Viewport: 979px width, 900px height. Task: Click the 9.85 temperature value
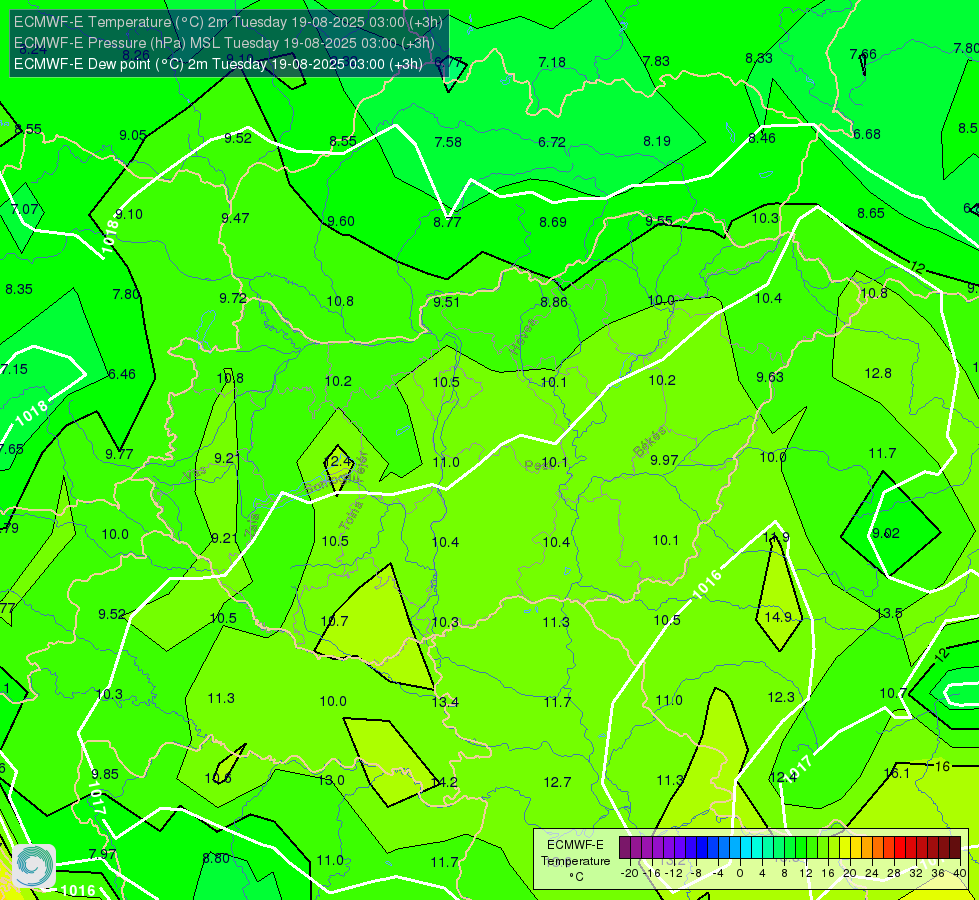point(104,774)
